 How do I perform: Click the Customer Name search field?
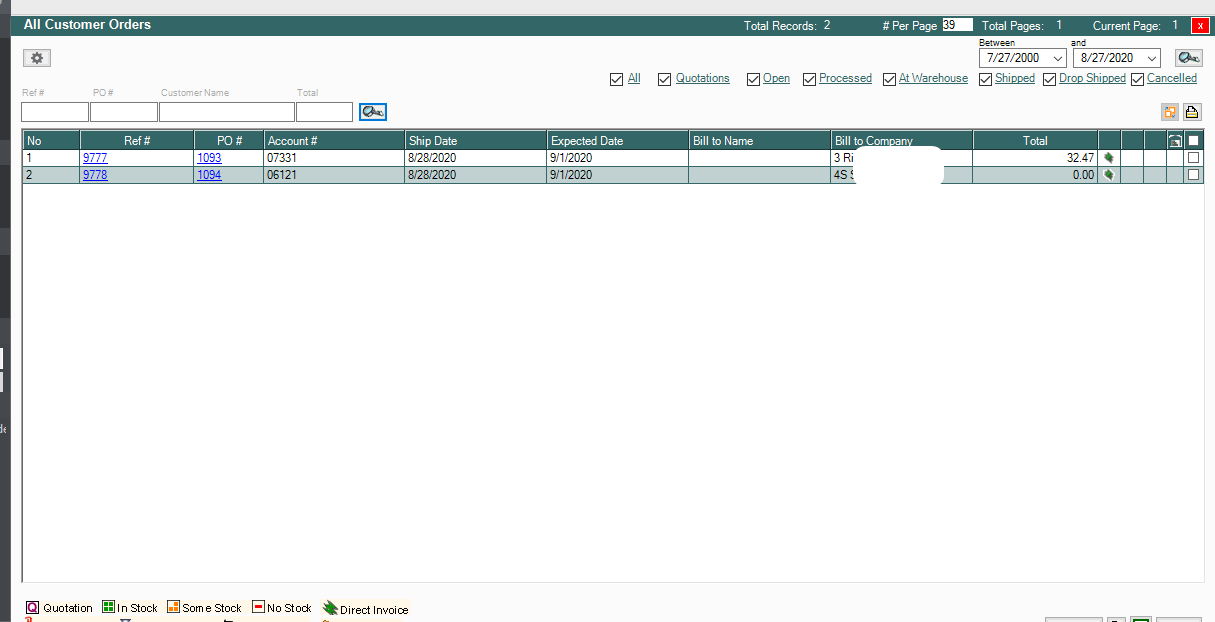pos(226,112)
